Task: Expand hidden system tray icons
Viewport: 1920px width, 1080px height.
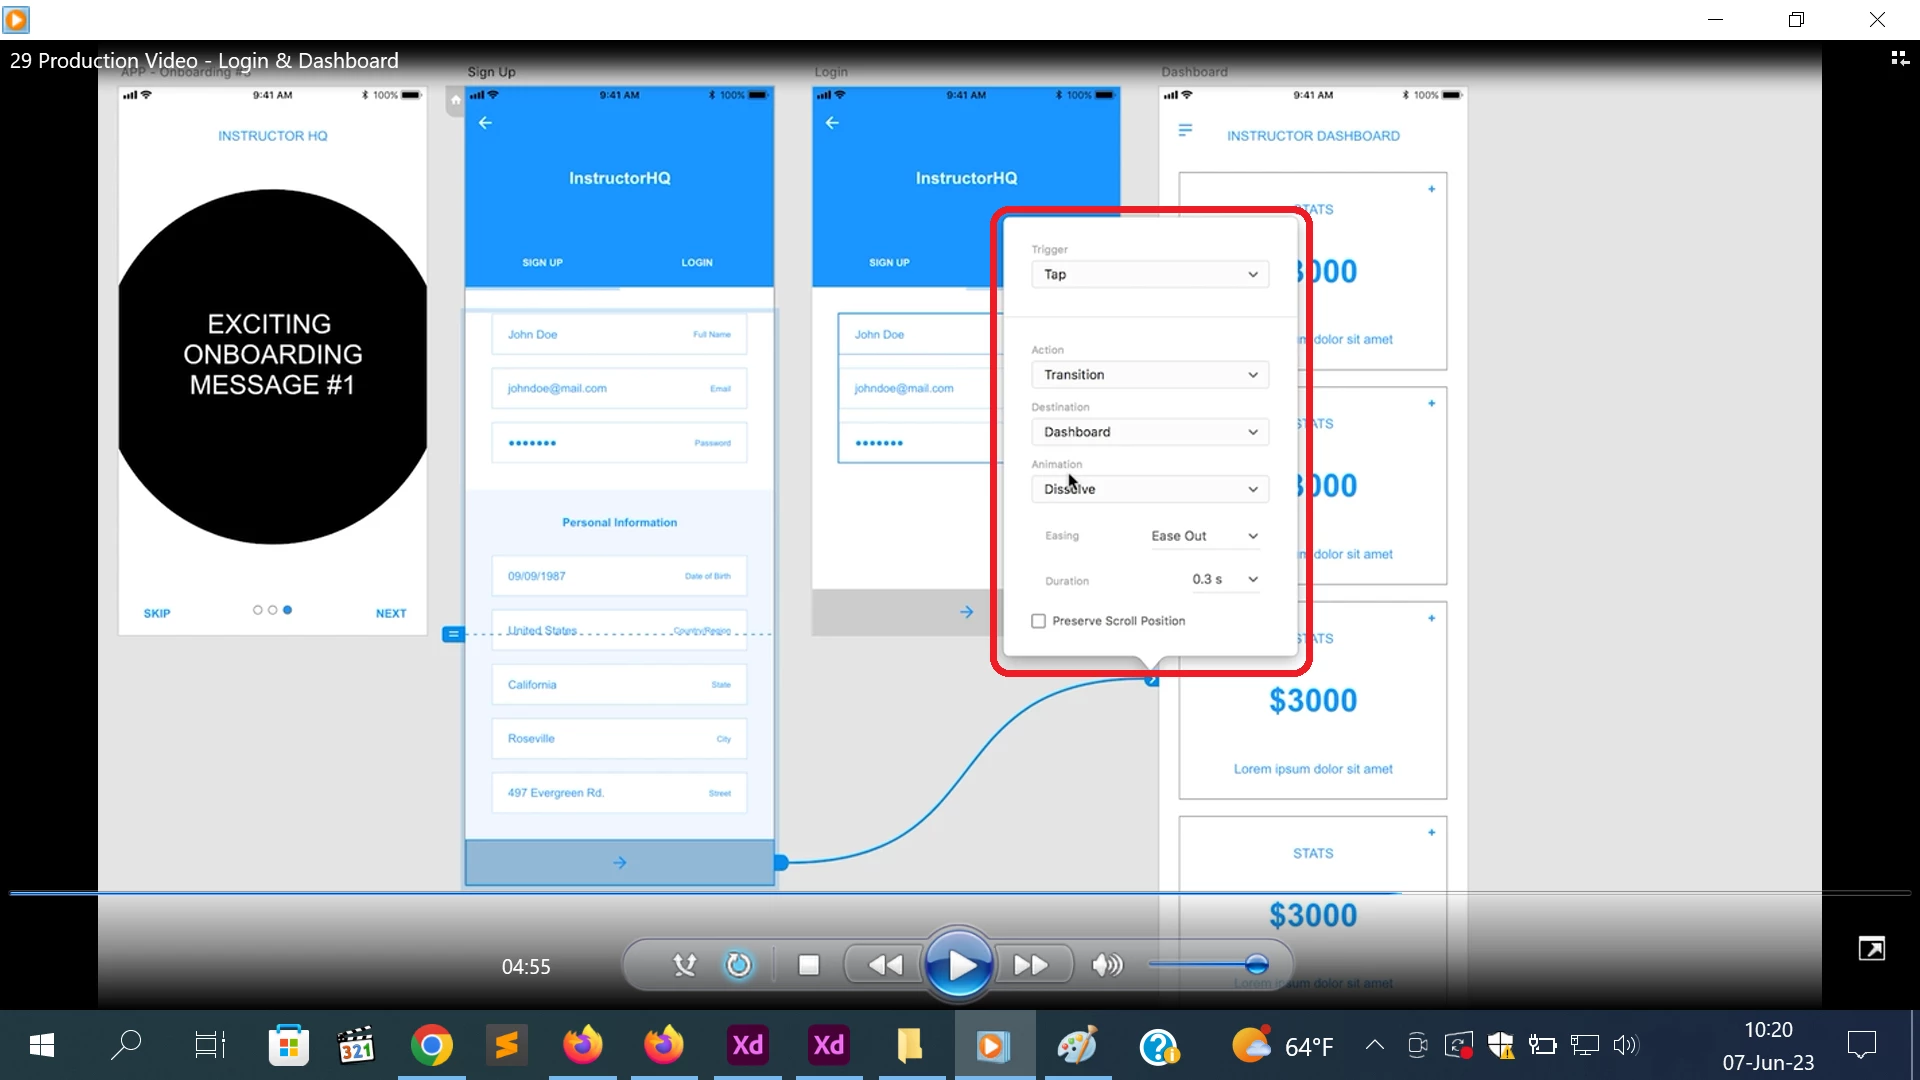Action: pos(1375,1045)
